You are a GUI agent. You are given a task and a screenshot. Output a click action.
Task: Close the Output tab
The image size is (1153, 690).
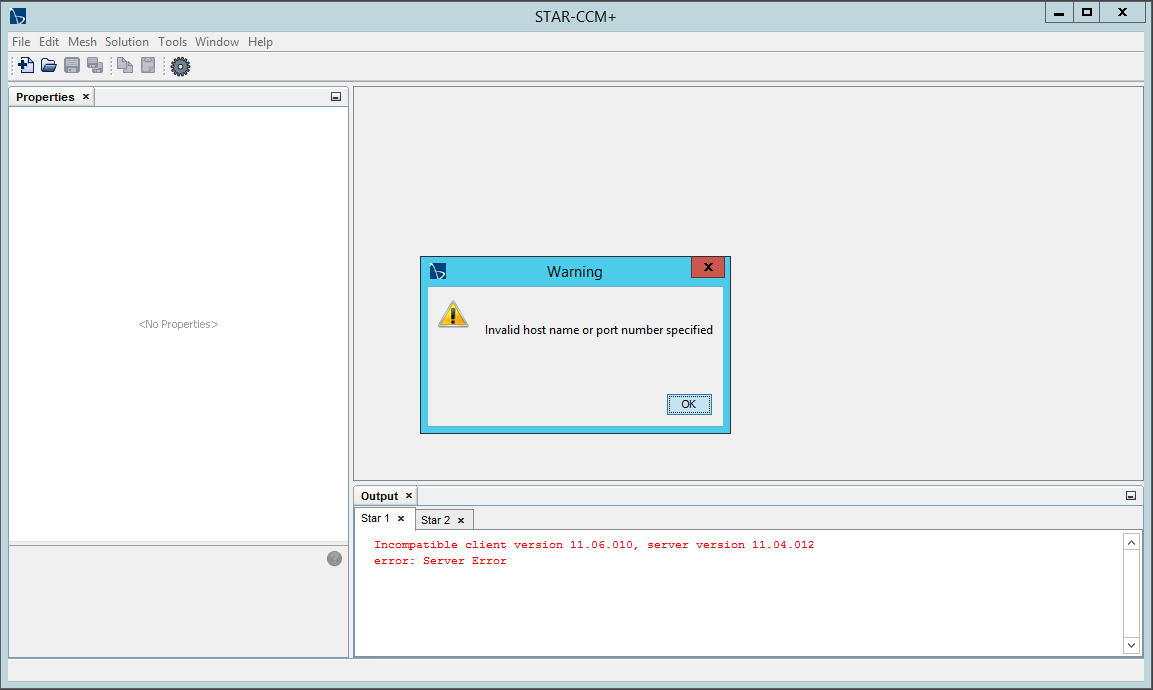(x=409, y=496)
